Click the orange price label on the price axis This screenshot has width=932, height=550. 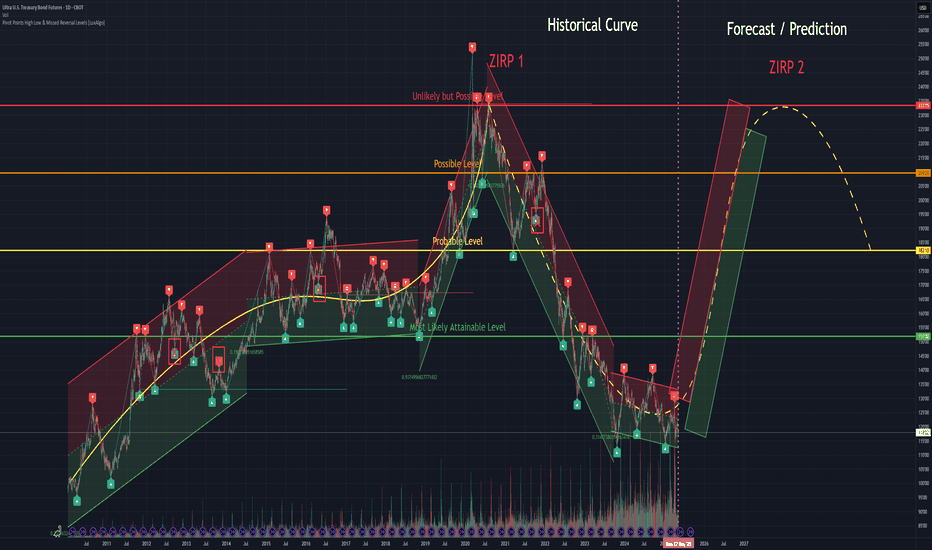923,173
